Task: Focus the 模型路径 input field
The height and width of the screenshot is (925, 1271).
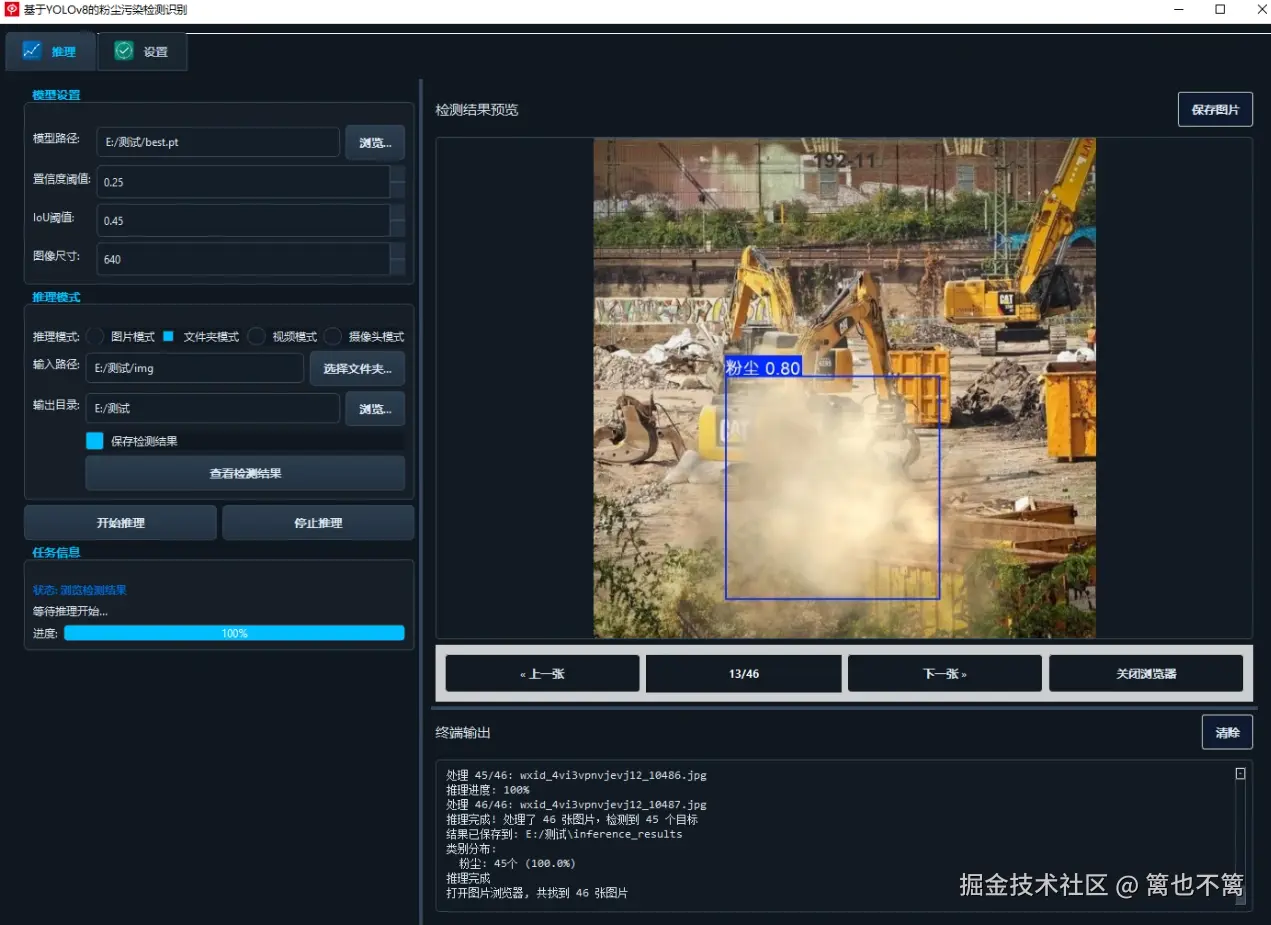Action: (218, 142)
